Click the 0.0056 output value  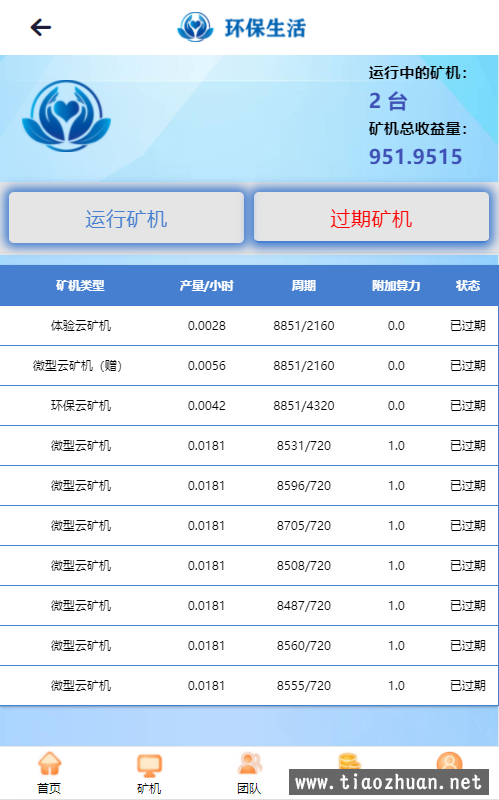coord(207,366)
